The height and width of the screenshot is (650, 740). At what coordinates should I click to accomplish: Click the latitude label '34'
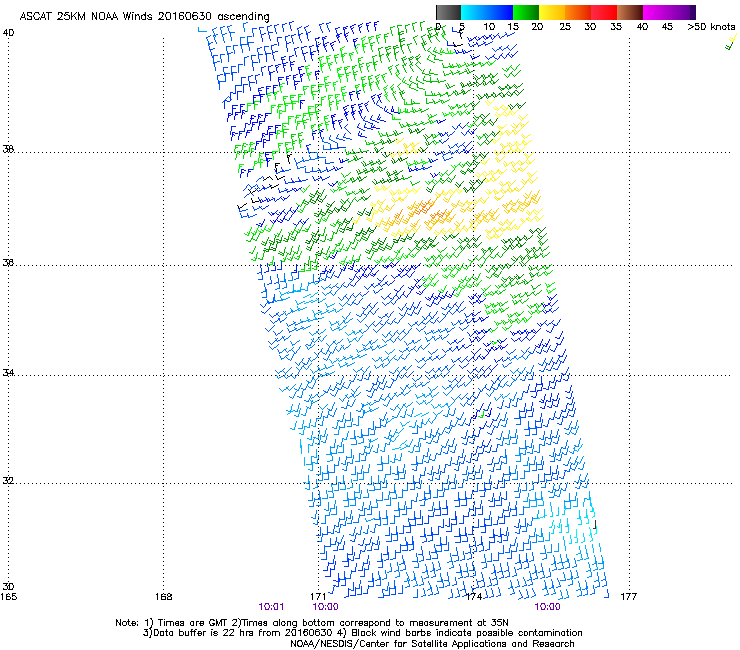(x=8, y=373)
